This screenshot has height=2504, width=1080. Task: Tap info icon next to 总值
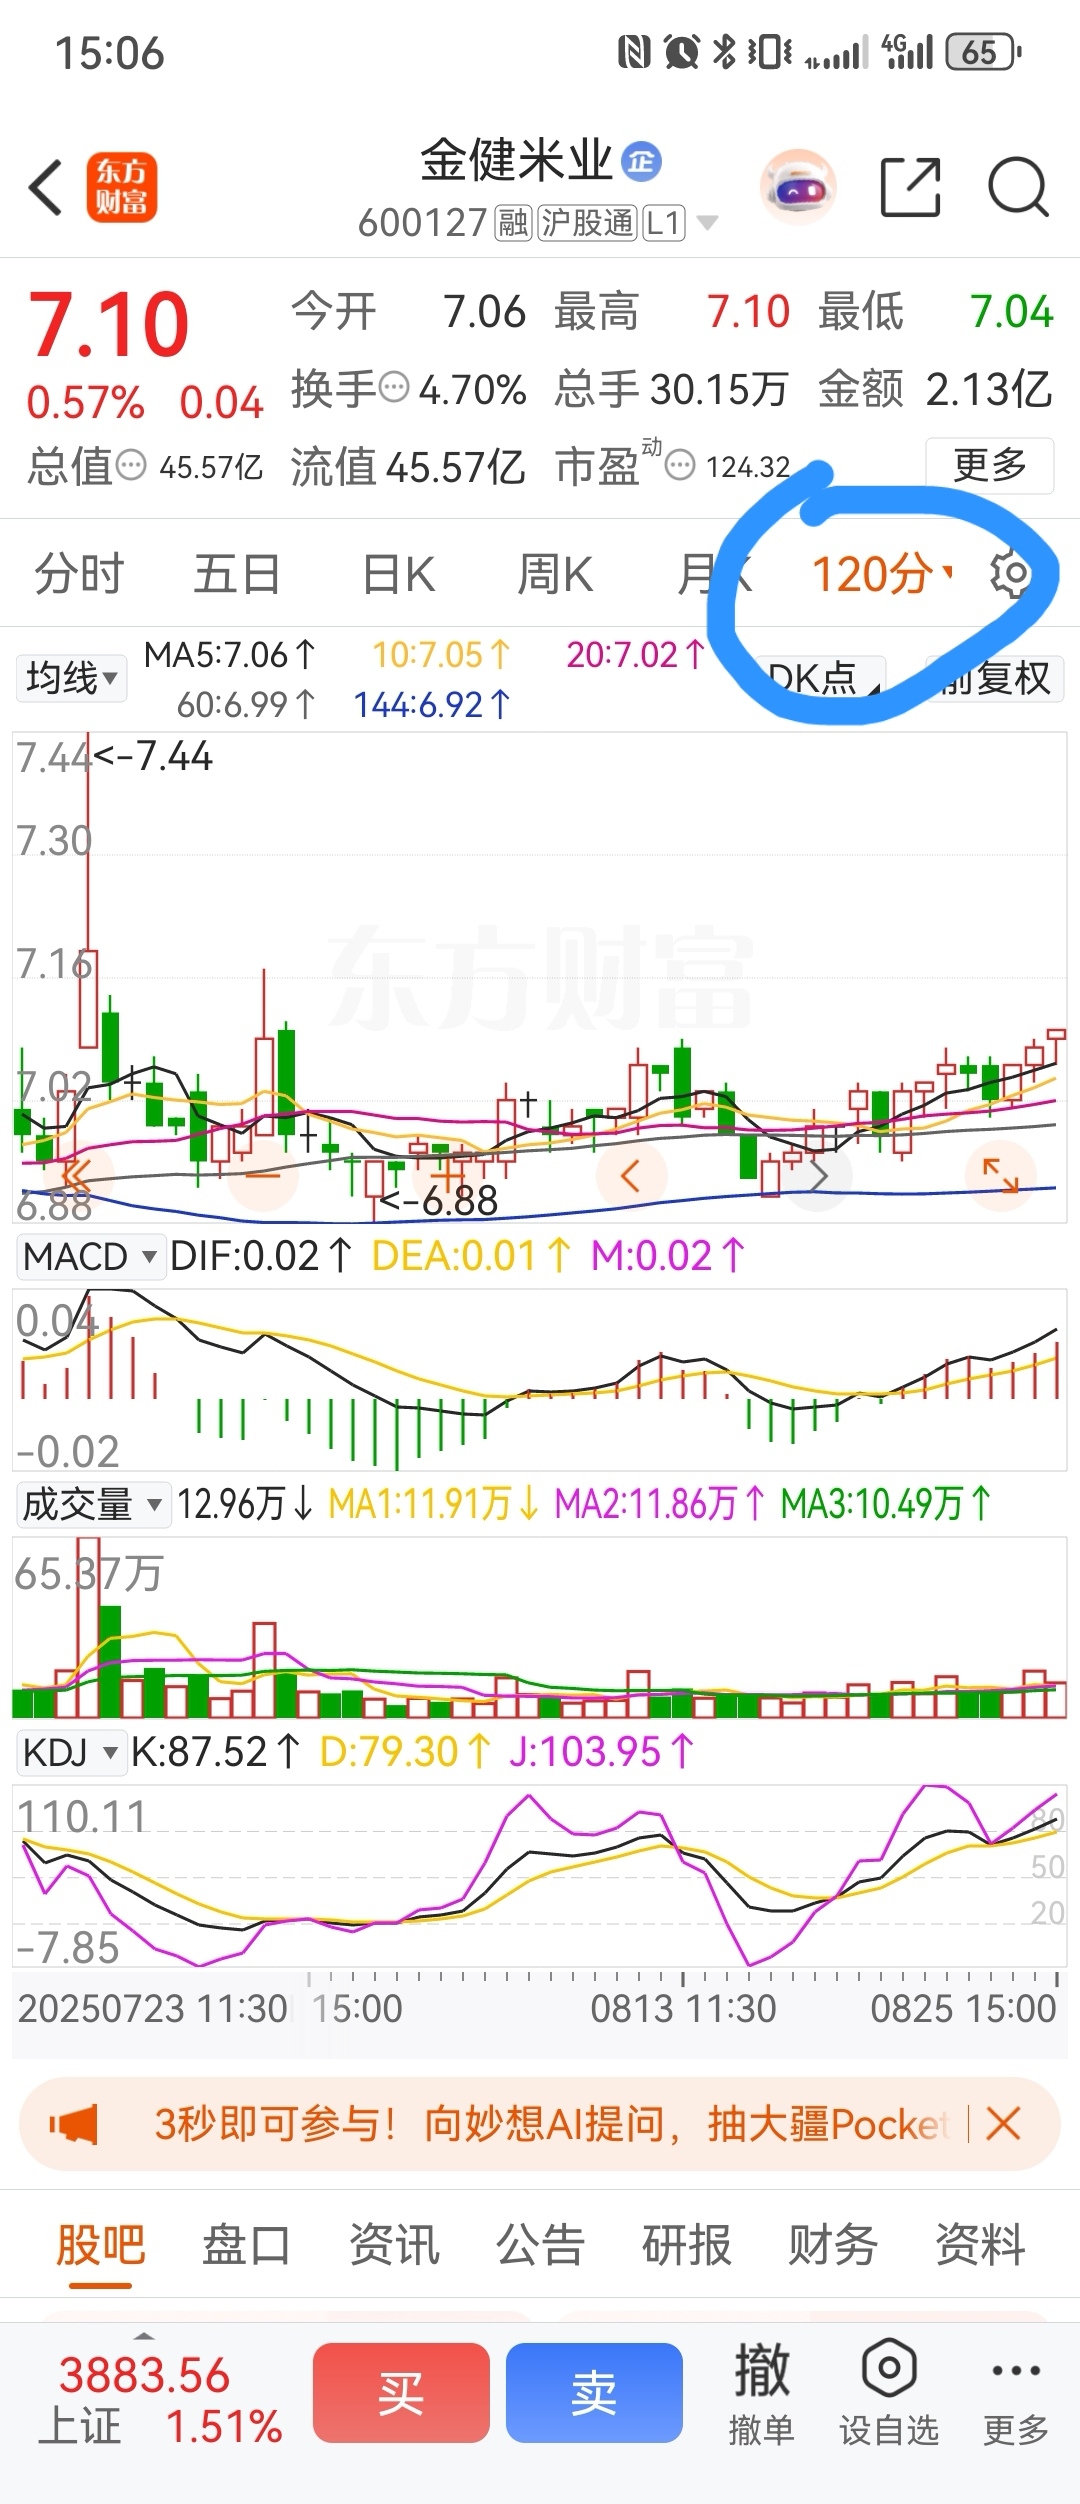(x=131, y=465)
